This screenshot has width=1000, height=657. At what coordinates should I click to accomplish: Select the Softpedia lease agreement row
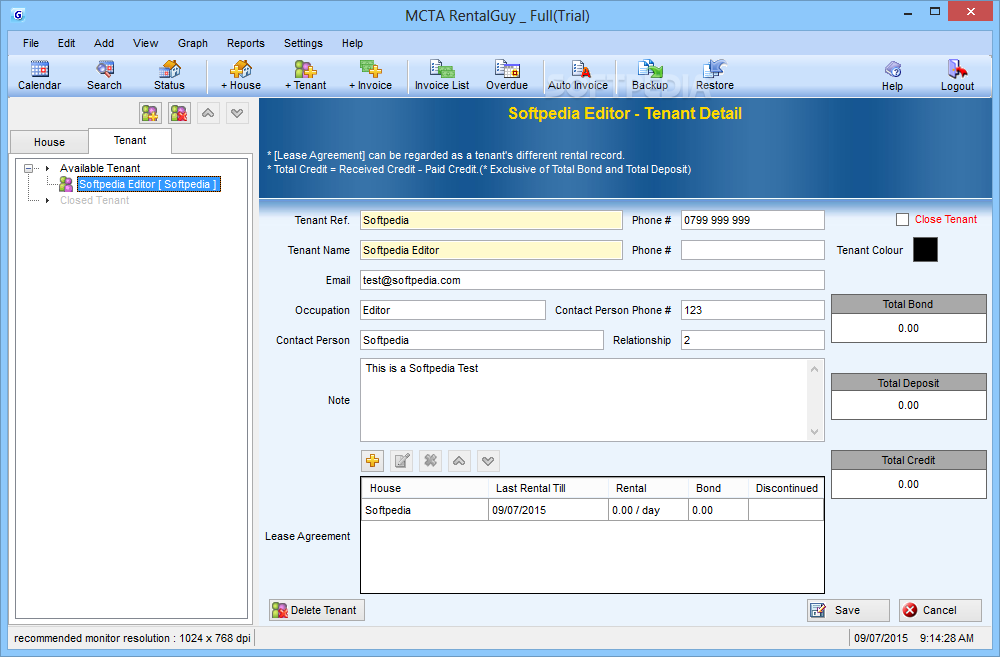[x=592, y=510]
